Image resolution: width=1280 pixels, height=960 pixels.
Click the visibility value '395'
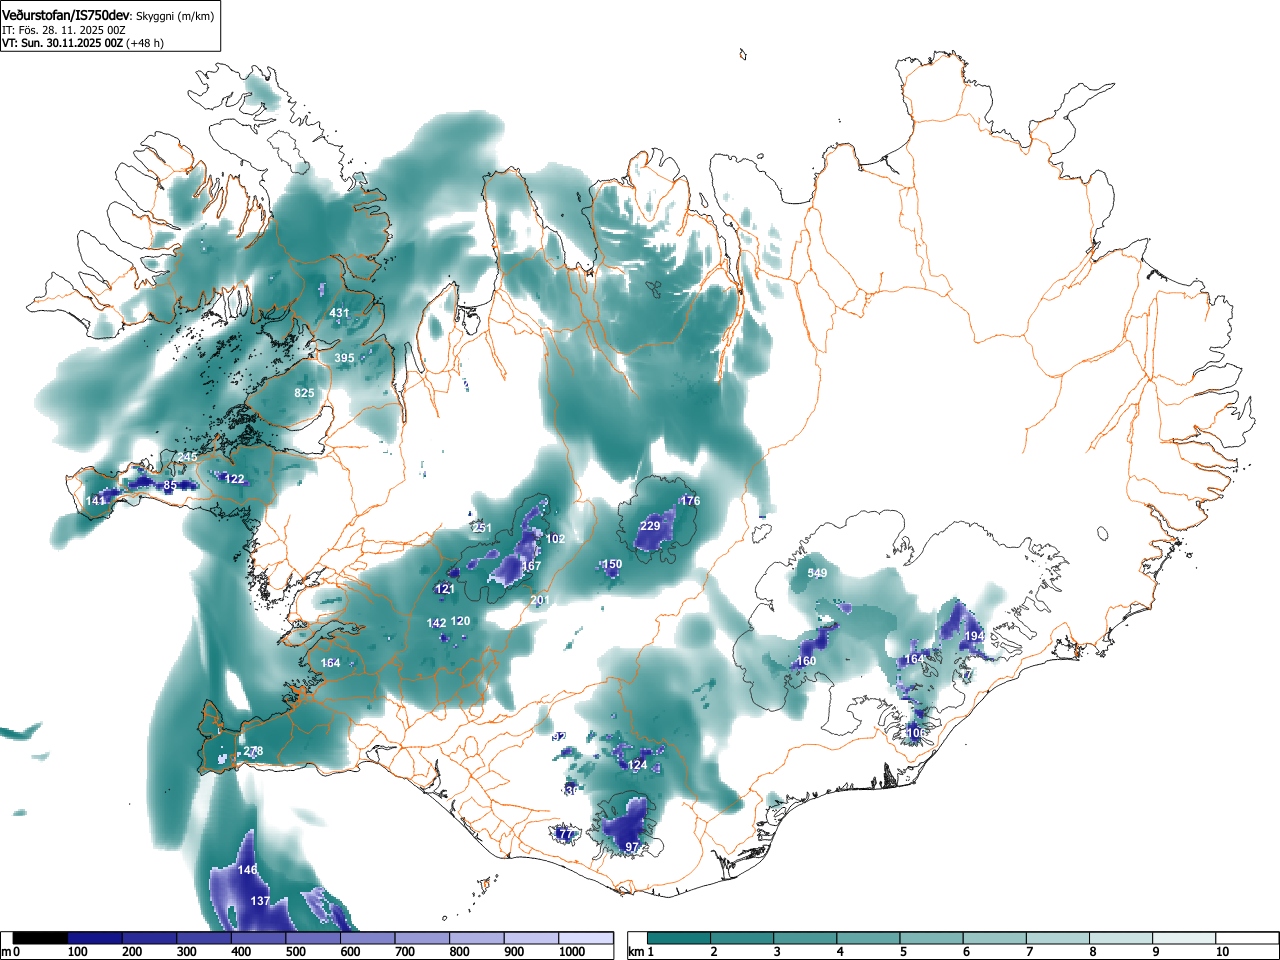point(344,358)
